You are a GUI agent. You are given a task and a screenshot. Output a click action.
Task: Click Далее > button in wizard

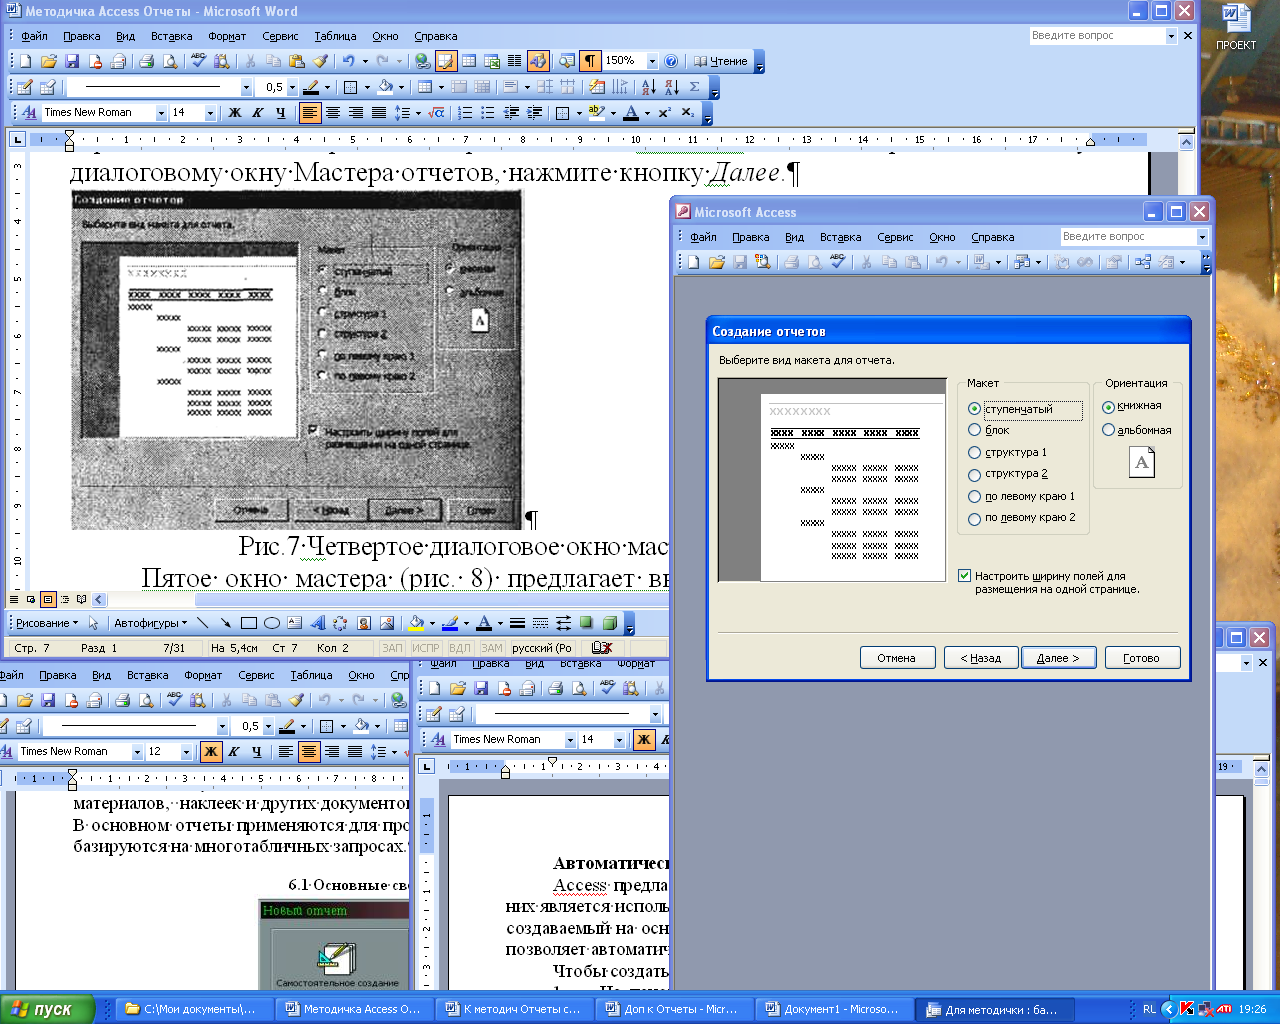click(1058, 658)
